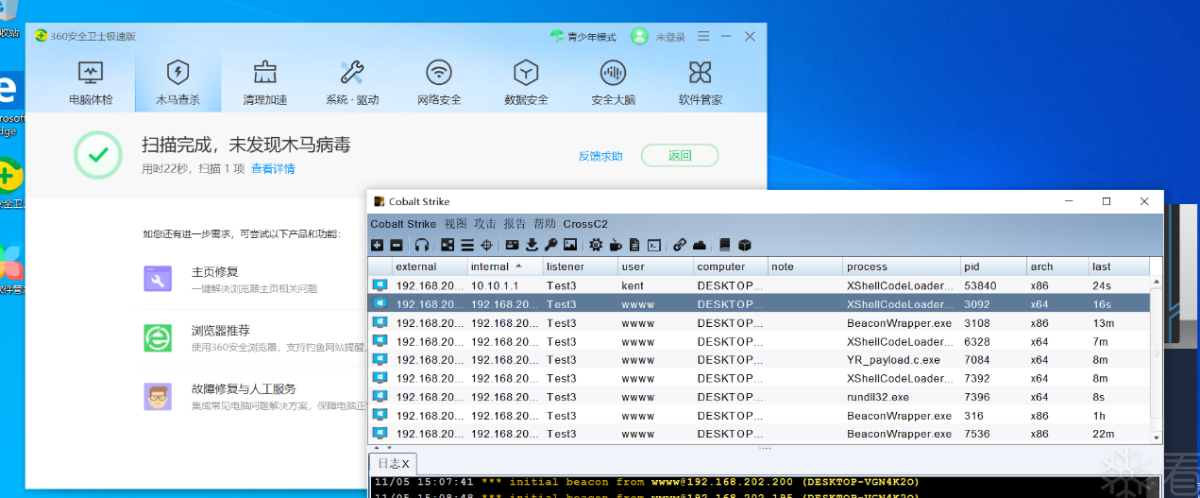Switch to session table view icon
Viewport: 1200px width, 498px height.
tap(467, 245)
